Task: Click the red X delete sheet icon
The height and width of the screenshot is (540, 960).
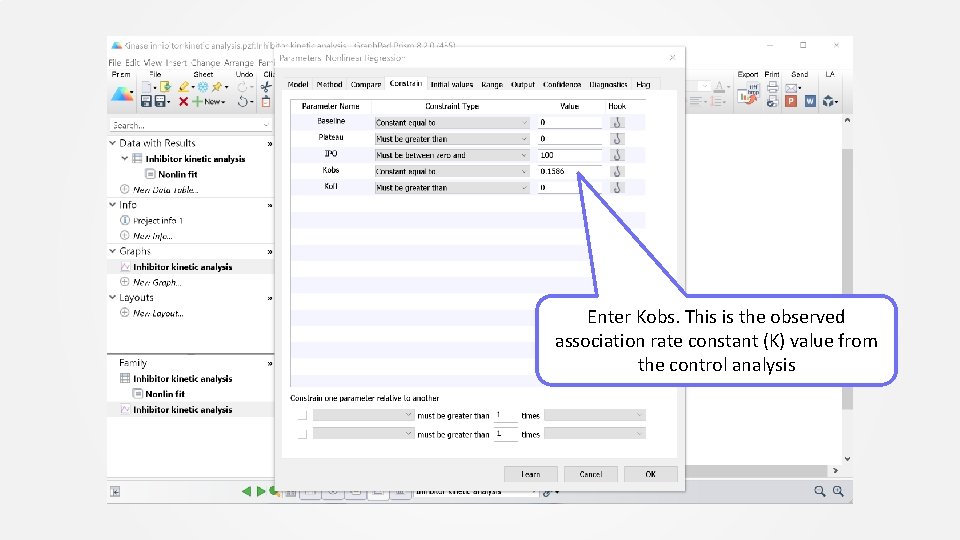Action: pos(183,102)
